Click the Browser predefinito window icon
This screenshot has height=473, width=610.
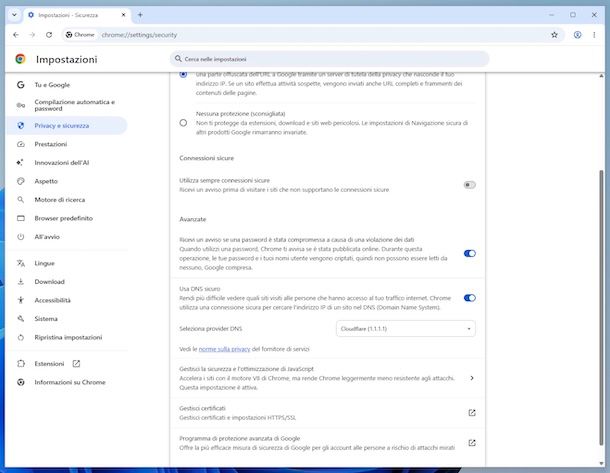[21, 218]
